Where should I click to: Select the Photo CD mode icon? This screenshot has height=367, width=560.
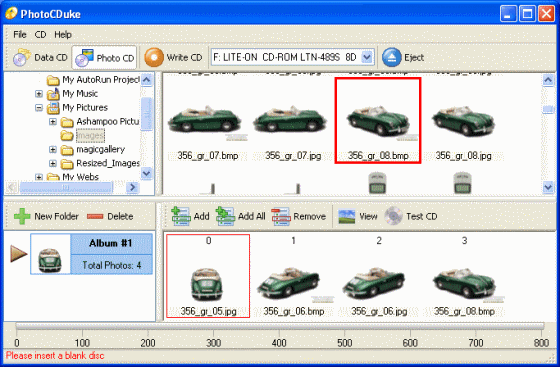(x=84, y=57)
